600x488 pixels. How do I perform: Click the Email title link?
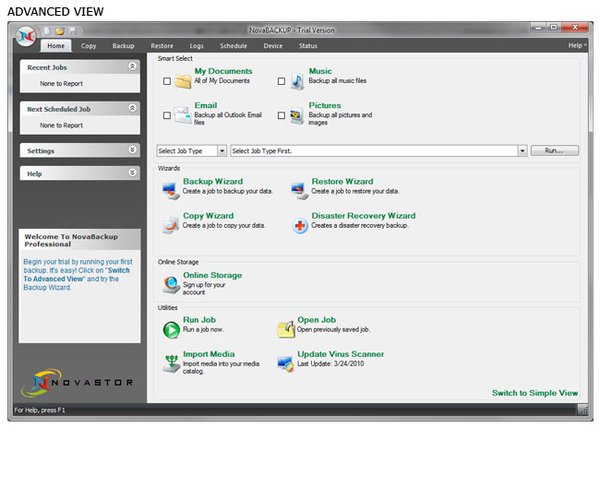(205, 105)
